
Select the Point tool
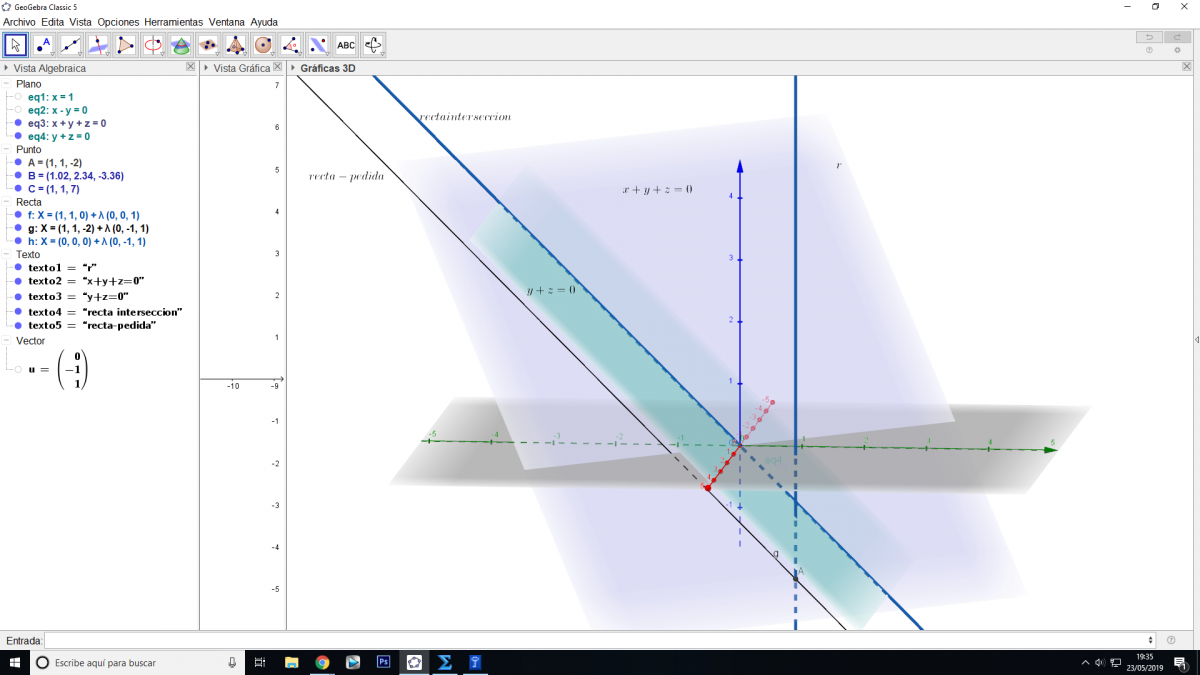coord(43,45)
